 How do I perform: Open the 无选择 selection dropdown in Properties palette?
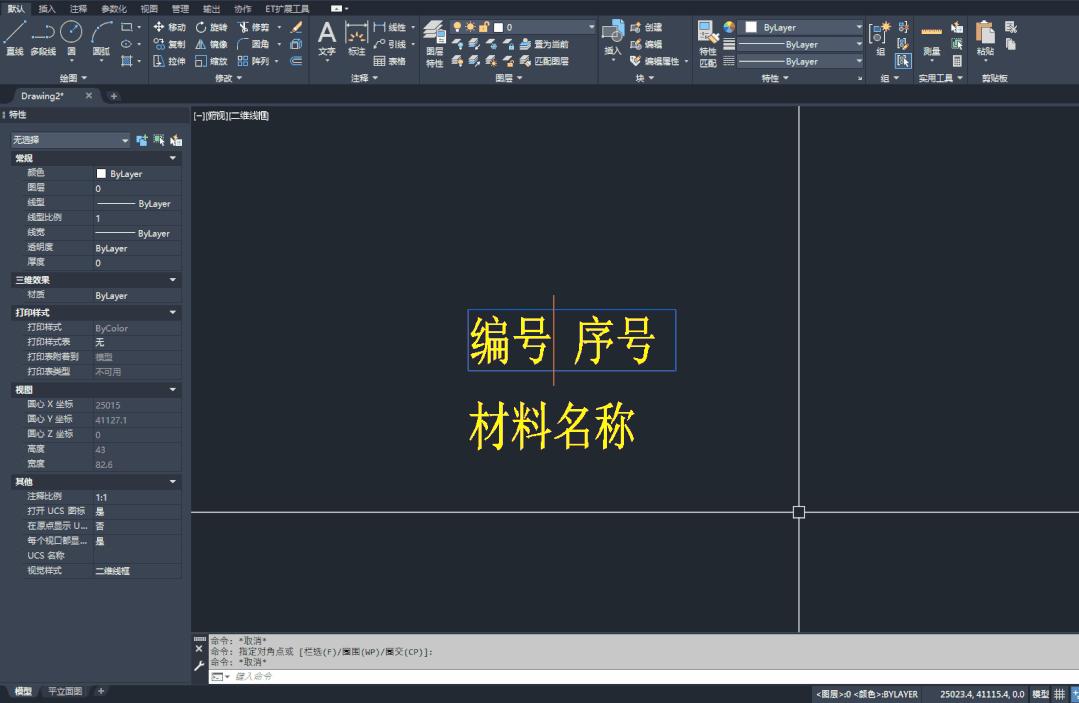tap(70, 140)
